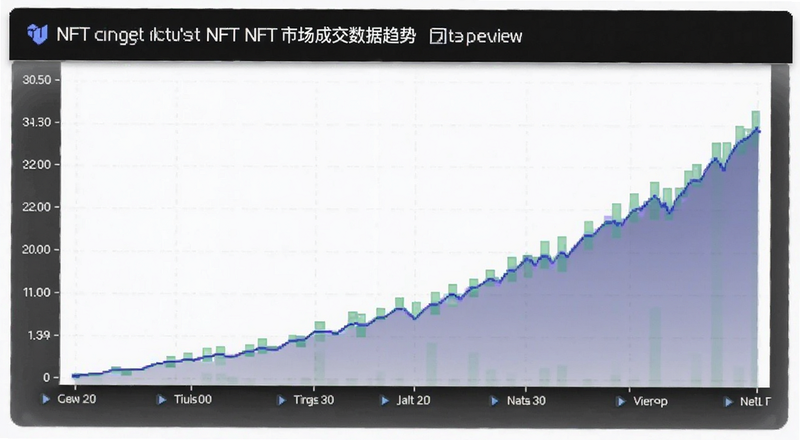Select the 'Tirgs 30' axis label

click(313, 400)
